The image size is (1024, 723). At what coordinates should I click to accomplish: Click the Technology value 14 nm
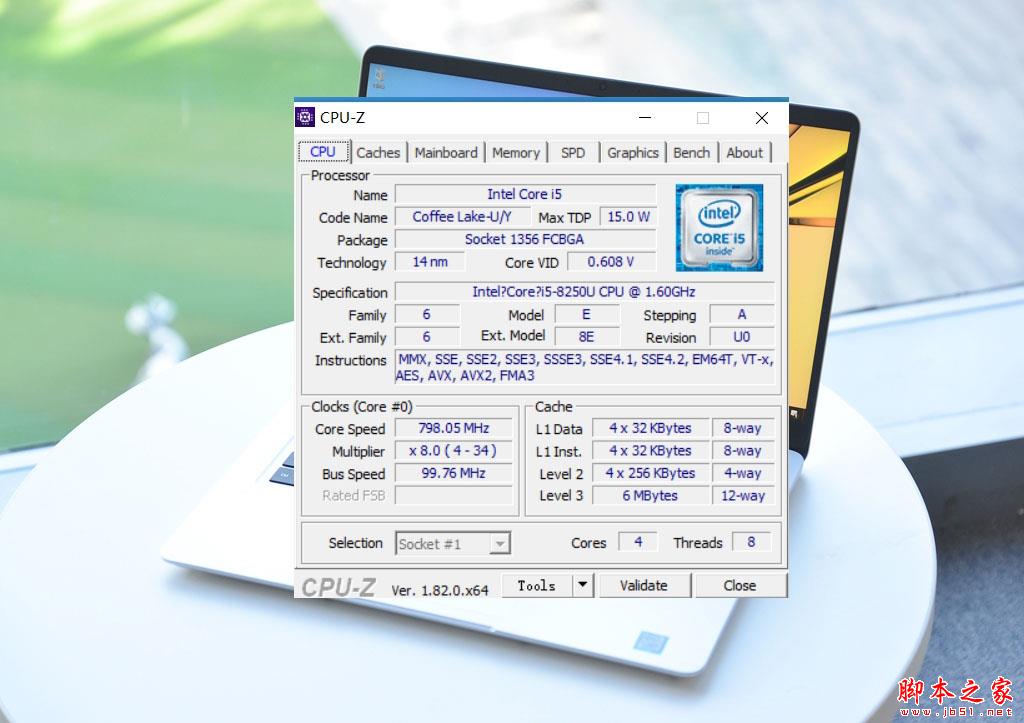(430, 262)
